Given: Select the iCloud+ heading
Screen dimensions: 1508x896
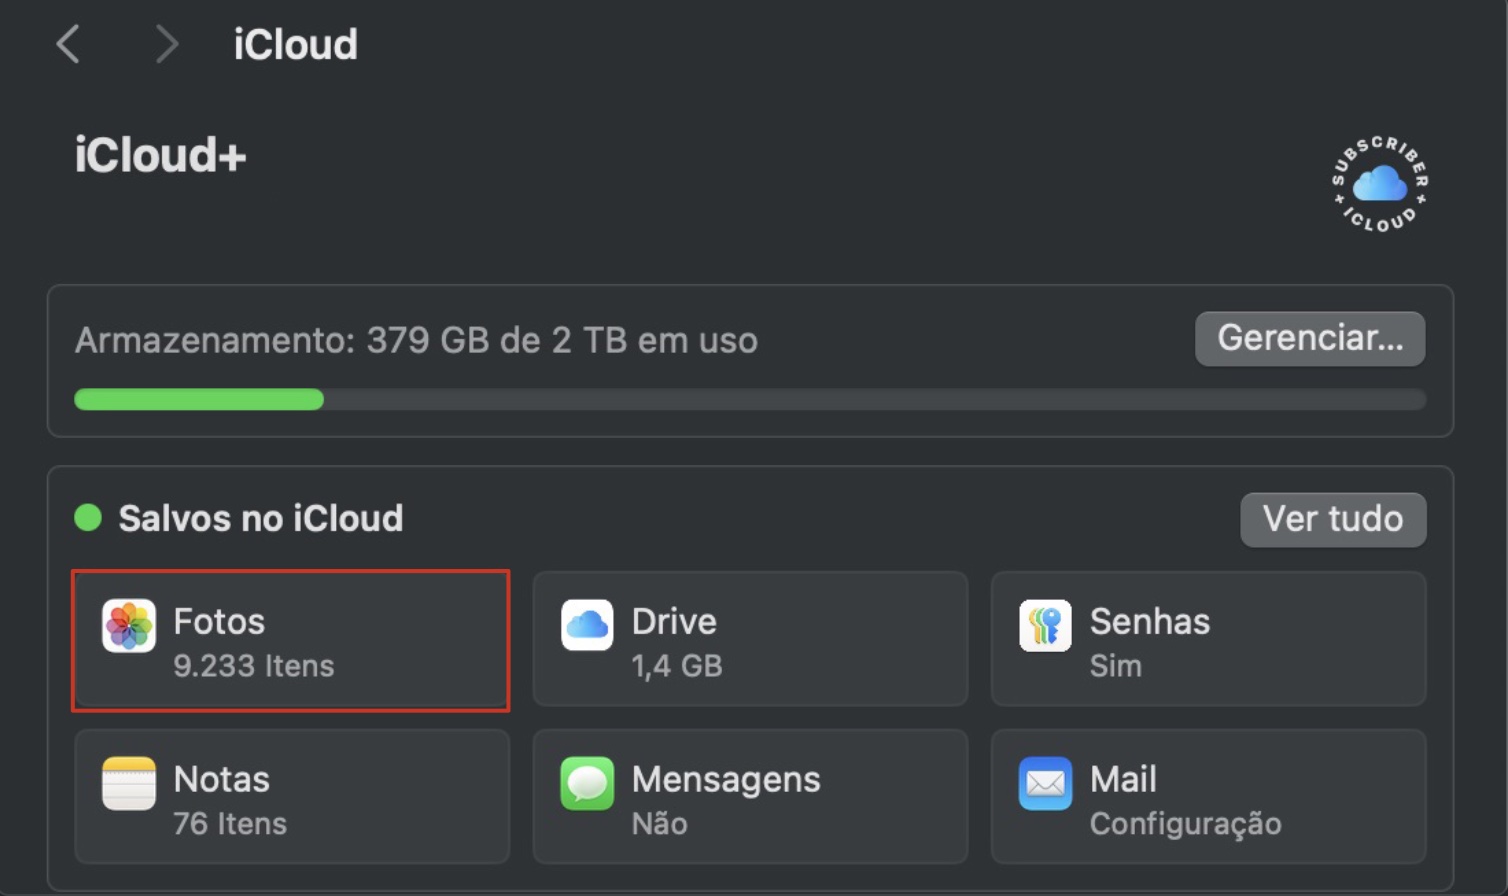Looking at the screenshot, I should pyautogui.click(x=158, y=155).
